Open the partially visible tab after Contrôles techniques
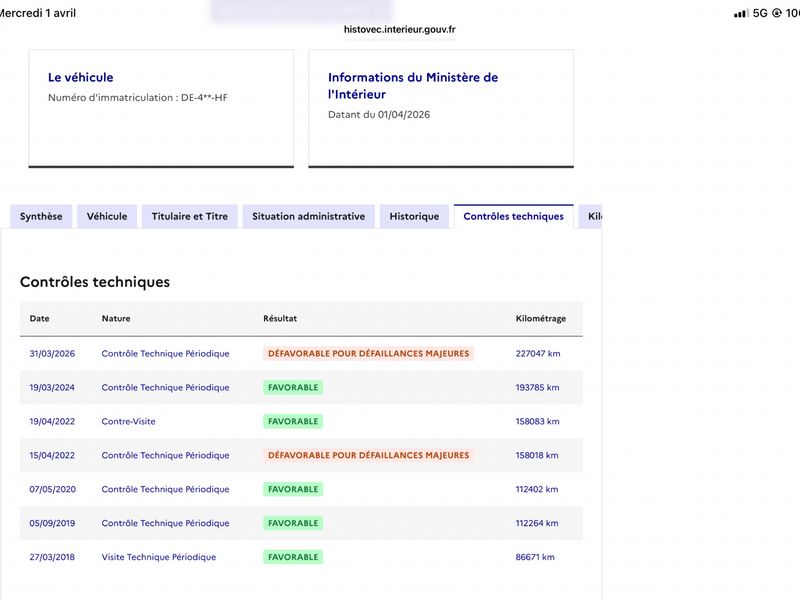This screenshot has height=600, width=800. tap(593, 216)
